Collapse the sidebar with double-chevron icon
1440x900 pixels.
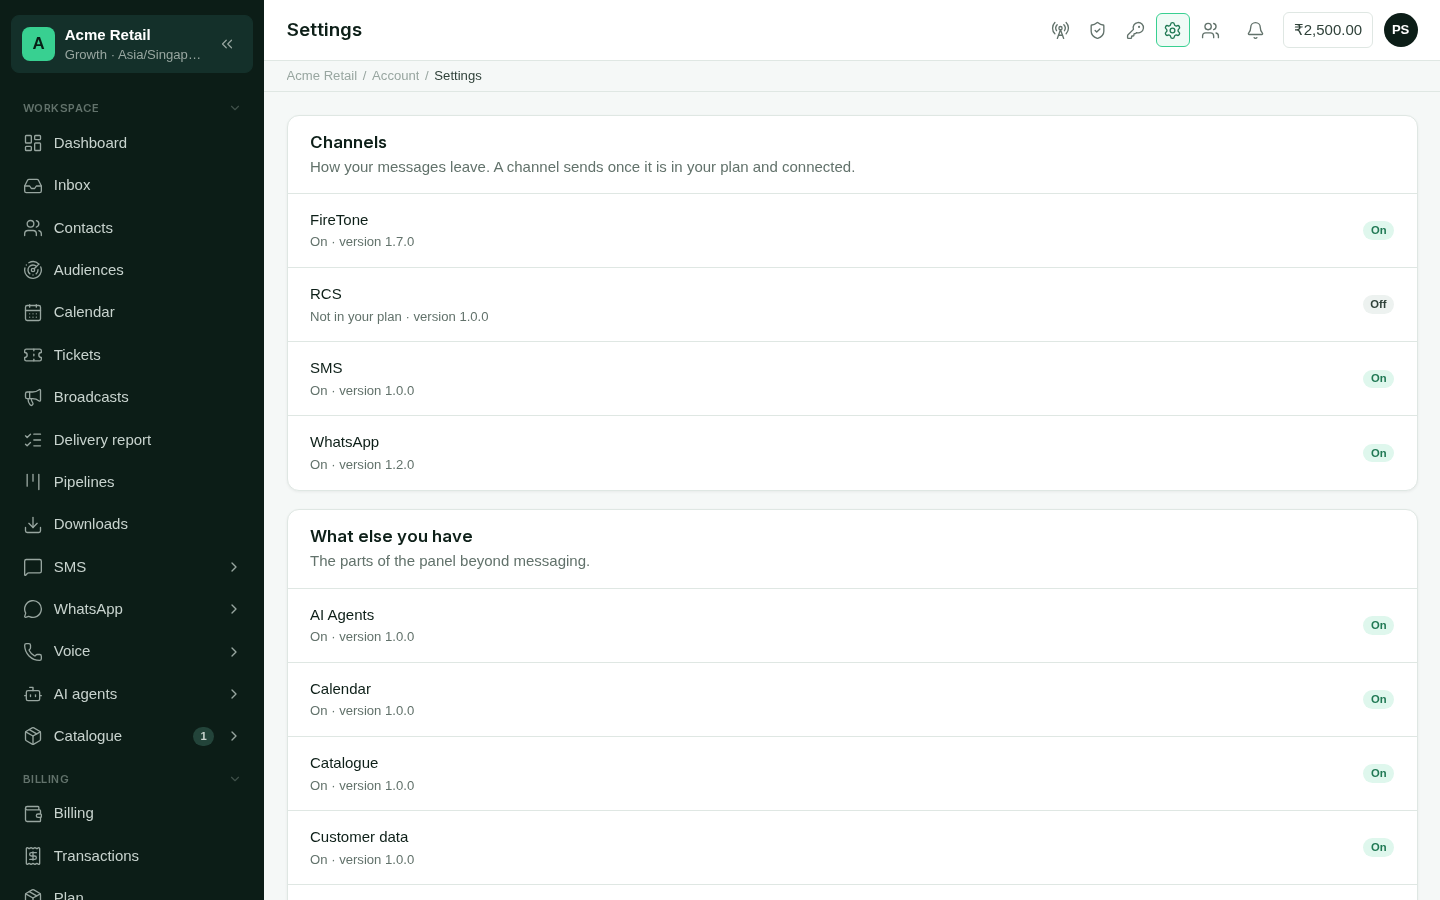click(x=227, y=44)
